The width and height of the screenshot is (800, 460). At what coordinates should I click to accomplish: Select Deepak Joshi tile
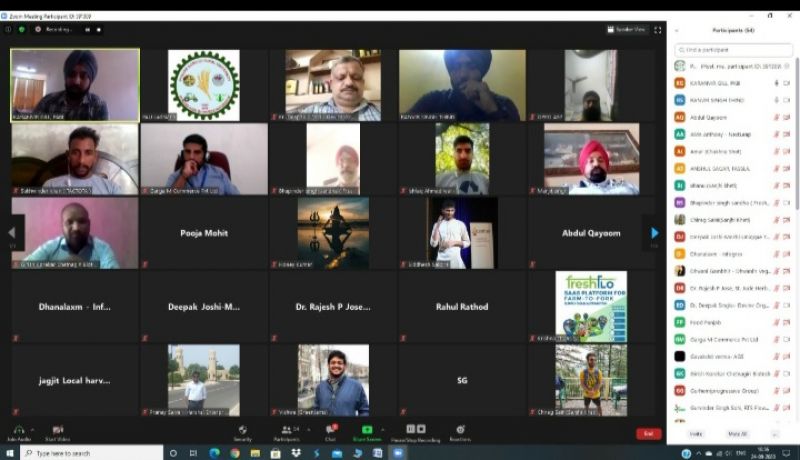coord(204,306)
